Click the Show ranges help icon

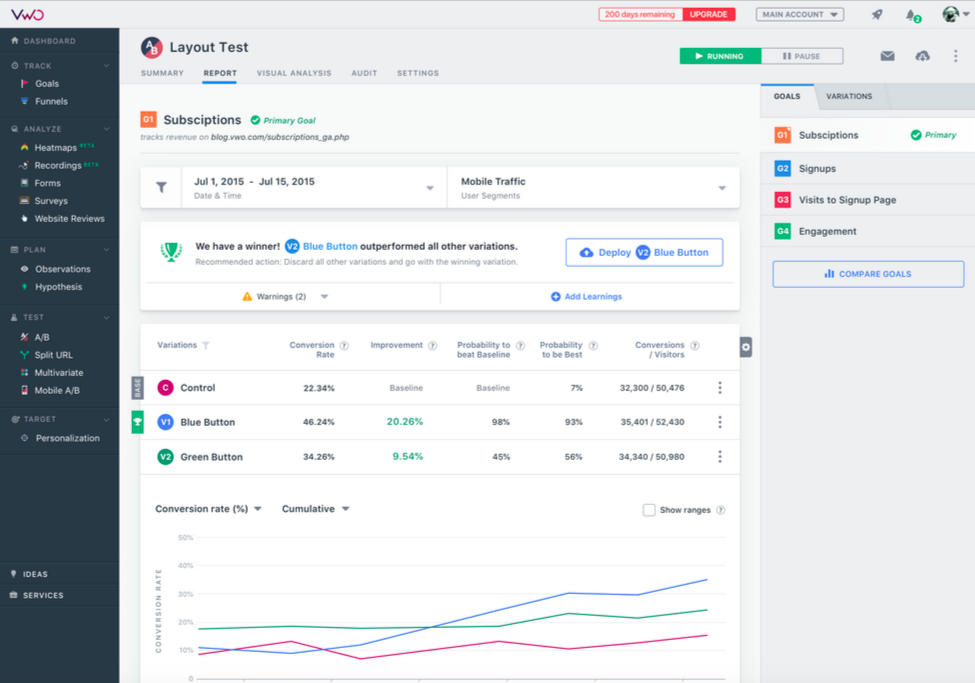[721, 510]
